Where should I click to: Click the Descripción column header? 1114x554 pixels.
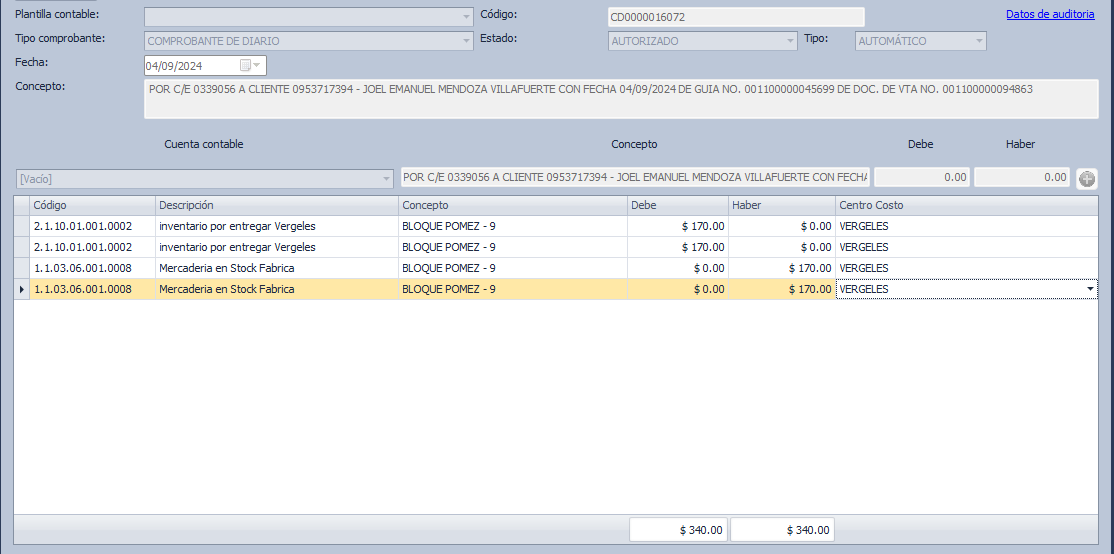tap(276, 205)
